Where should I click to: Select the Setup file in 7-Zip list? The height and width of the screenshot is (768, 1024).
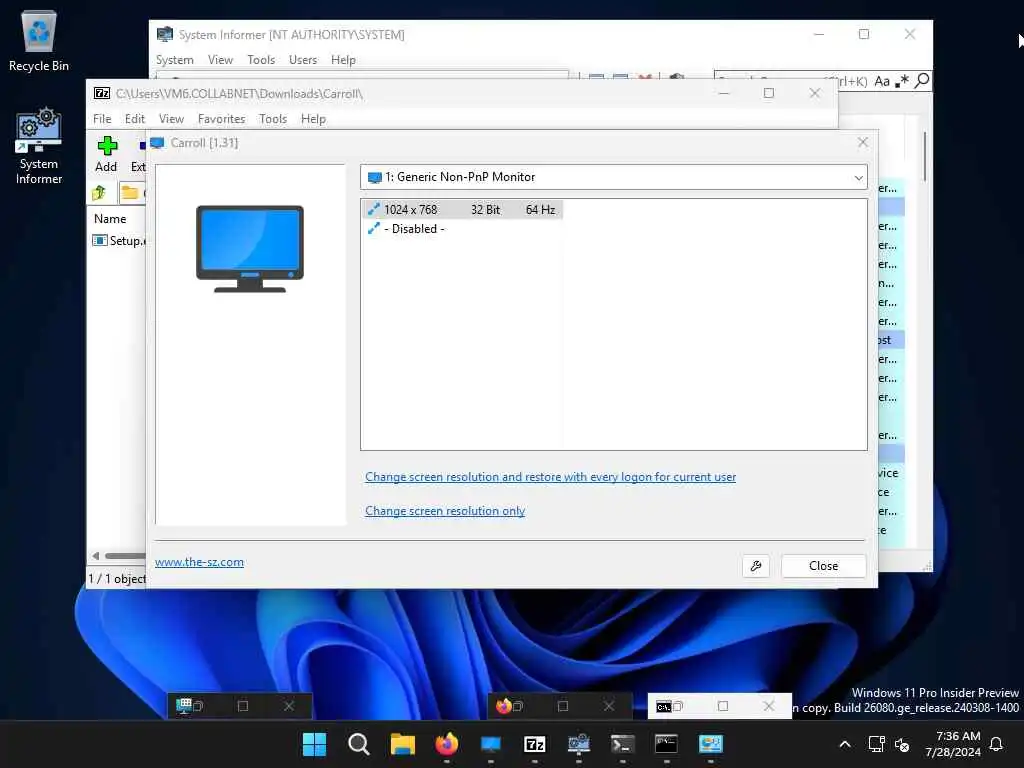point(119,241)
